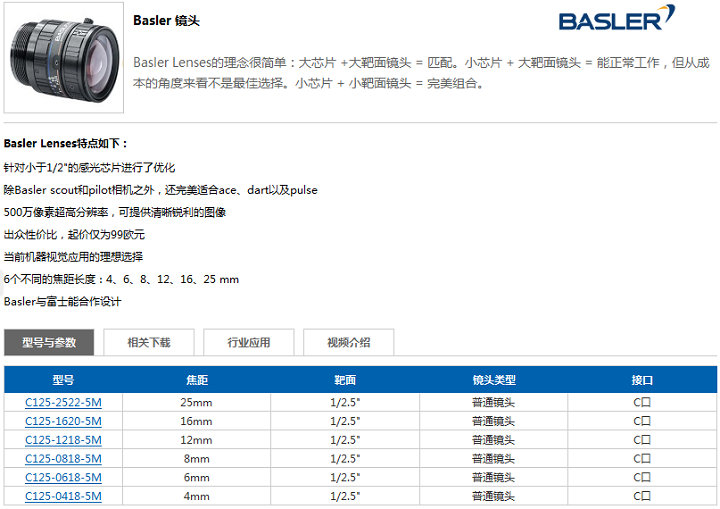
Task: Open the C125-0418-5M model link
Action: [x=63, y=496]
